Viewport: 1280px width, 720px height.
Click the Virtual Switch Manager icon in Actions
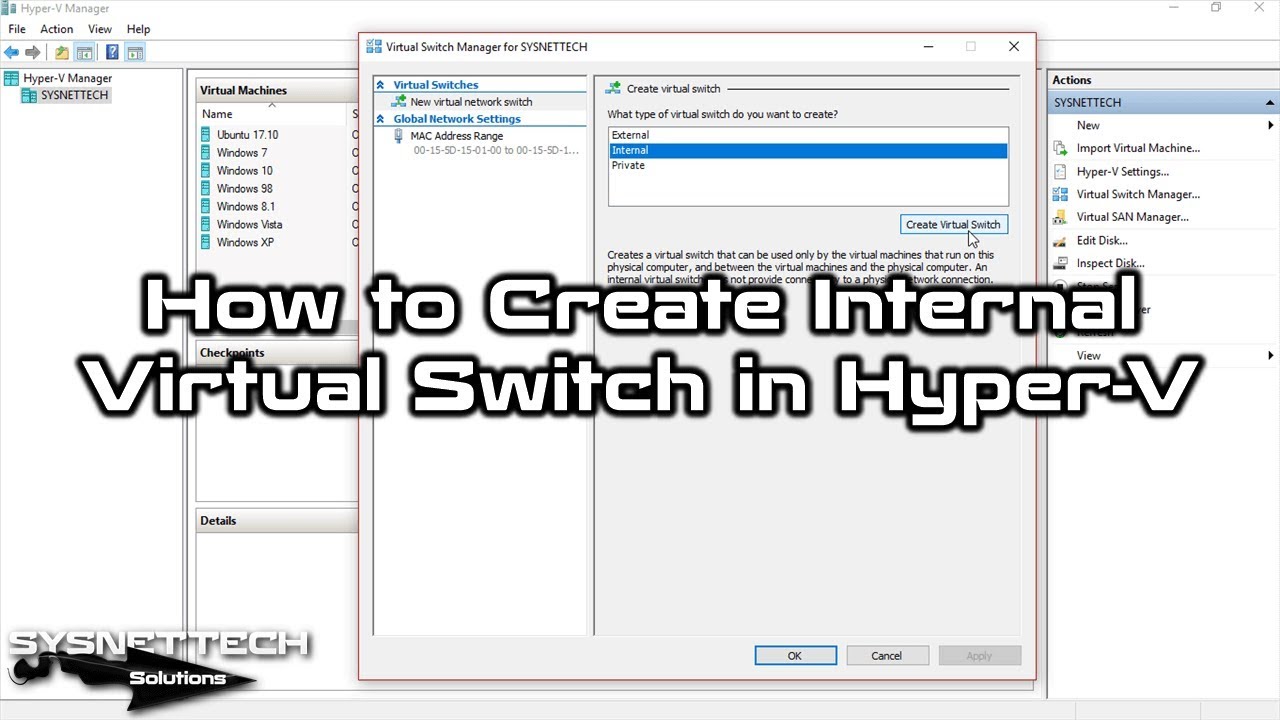pos(1060,194)
